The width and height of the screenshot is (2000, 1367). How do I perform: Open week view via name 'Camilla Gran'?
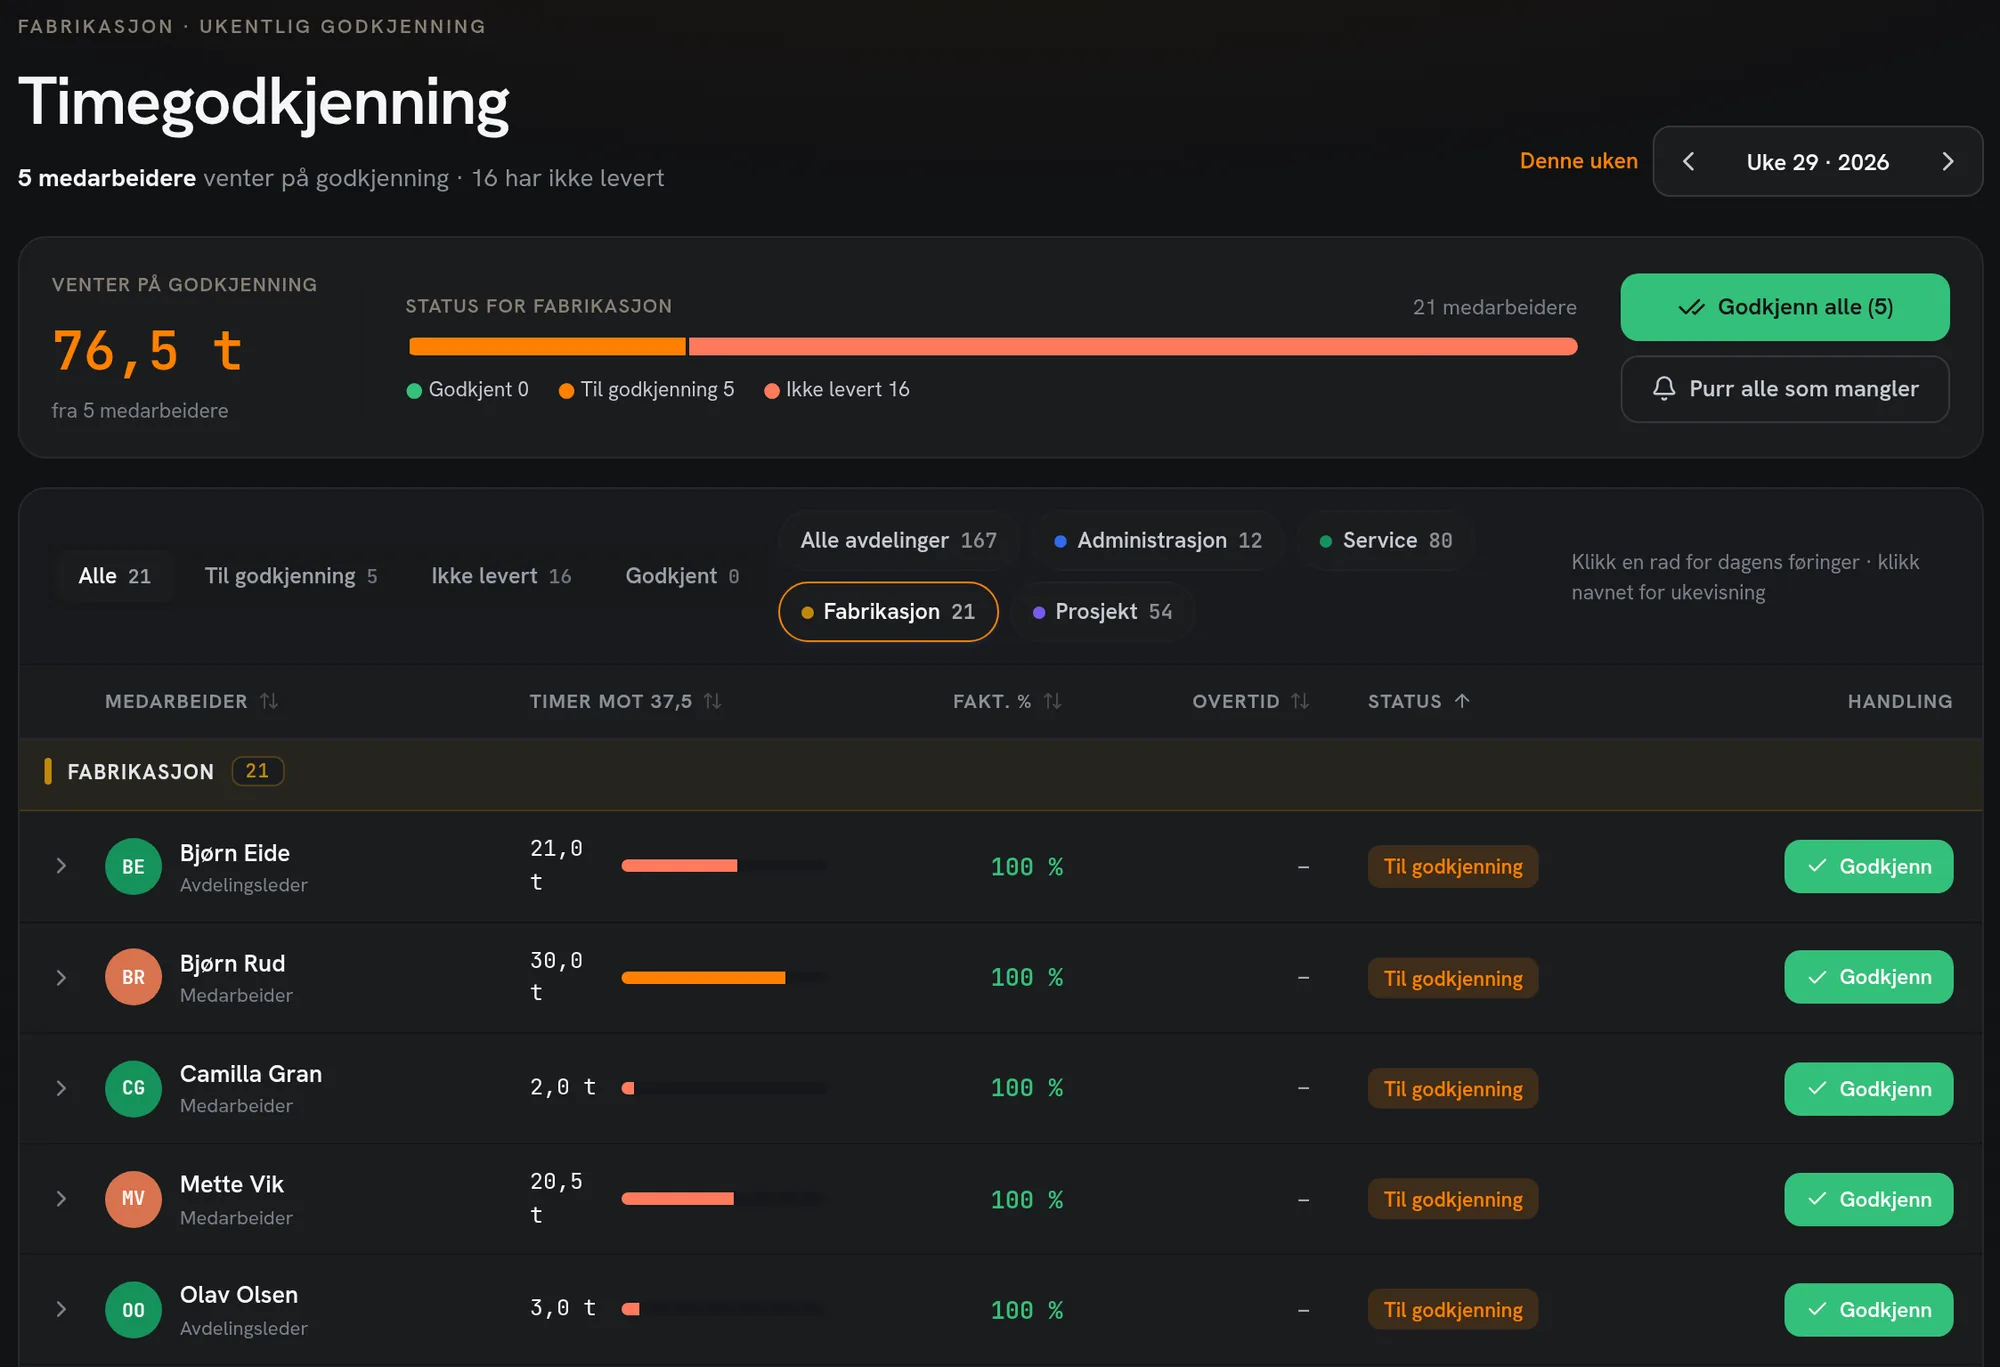tap(251, 1074)
